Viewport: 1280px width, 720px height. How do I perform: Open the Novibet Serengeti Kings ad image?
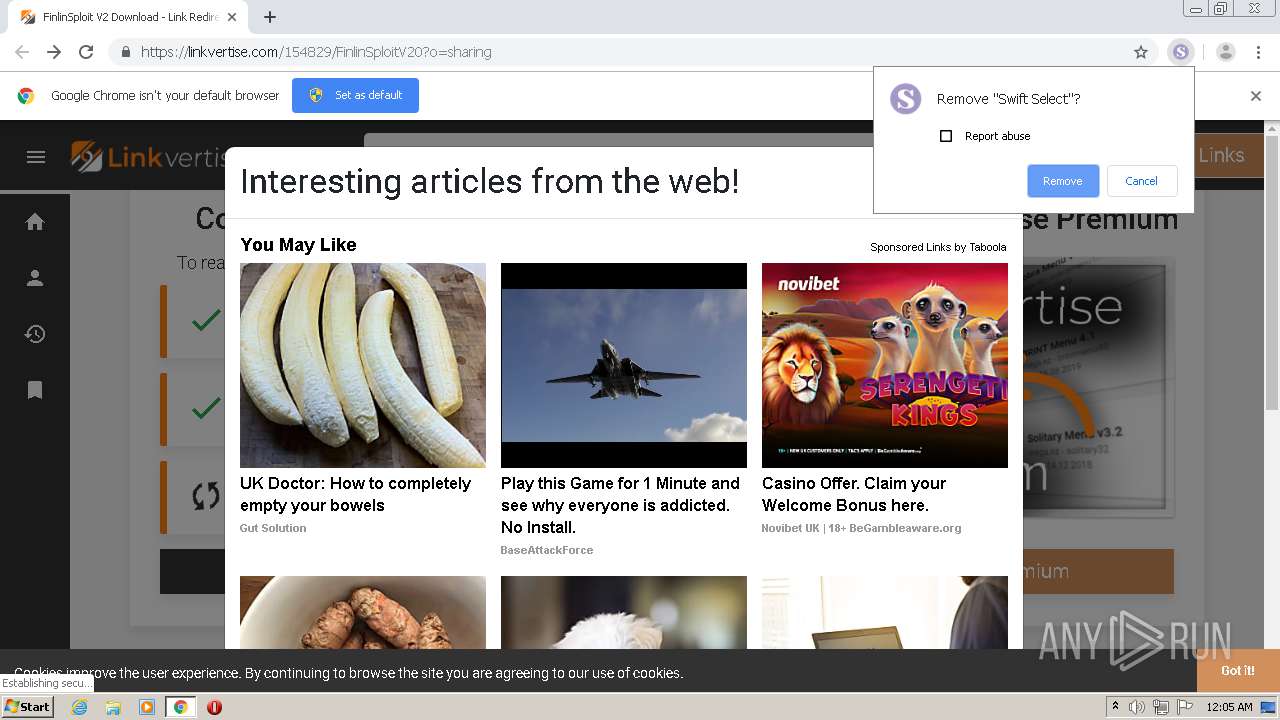coord(885,365)
